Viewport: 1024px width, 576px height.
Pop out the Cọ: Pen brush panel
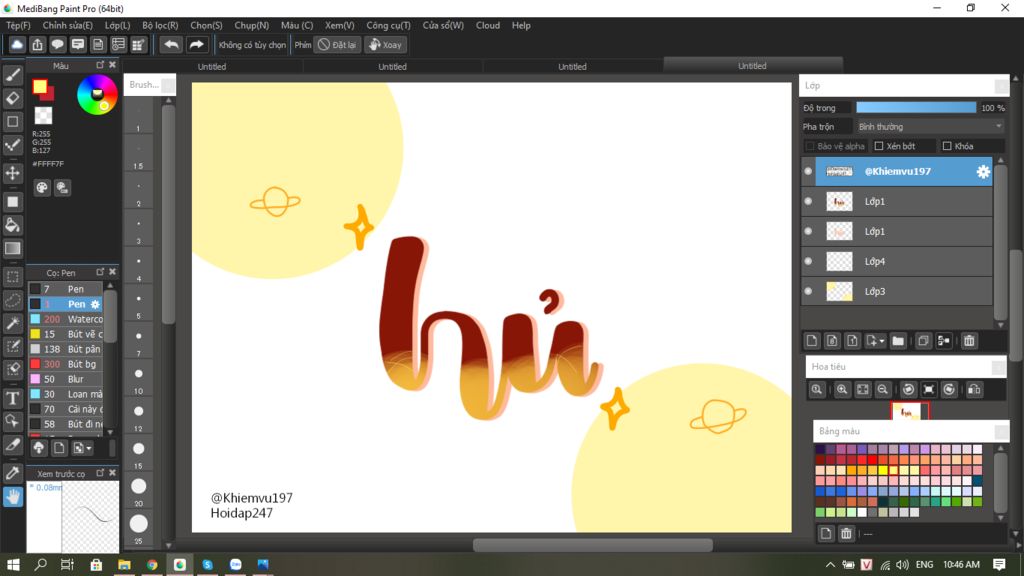pos(100,272)
